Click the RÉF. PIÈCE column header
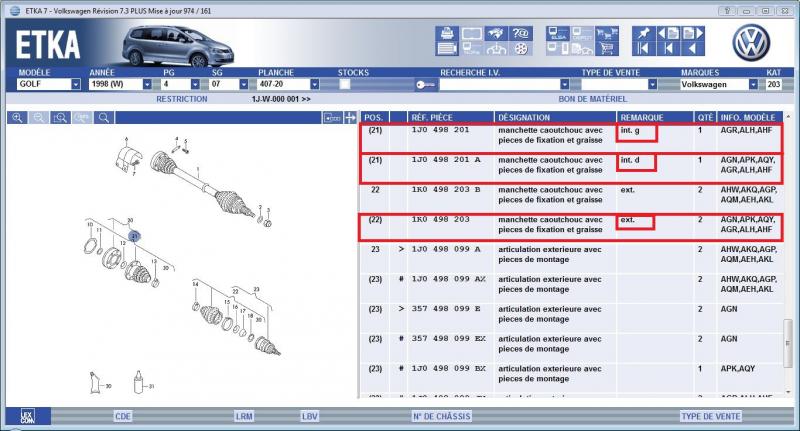 point(451,117)
